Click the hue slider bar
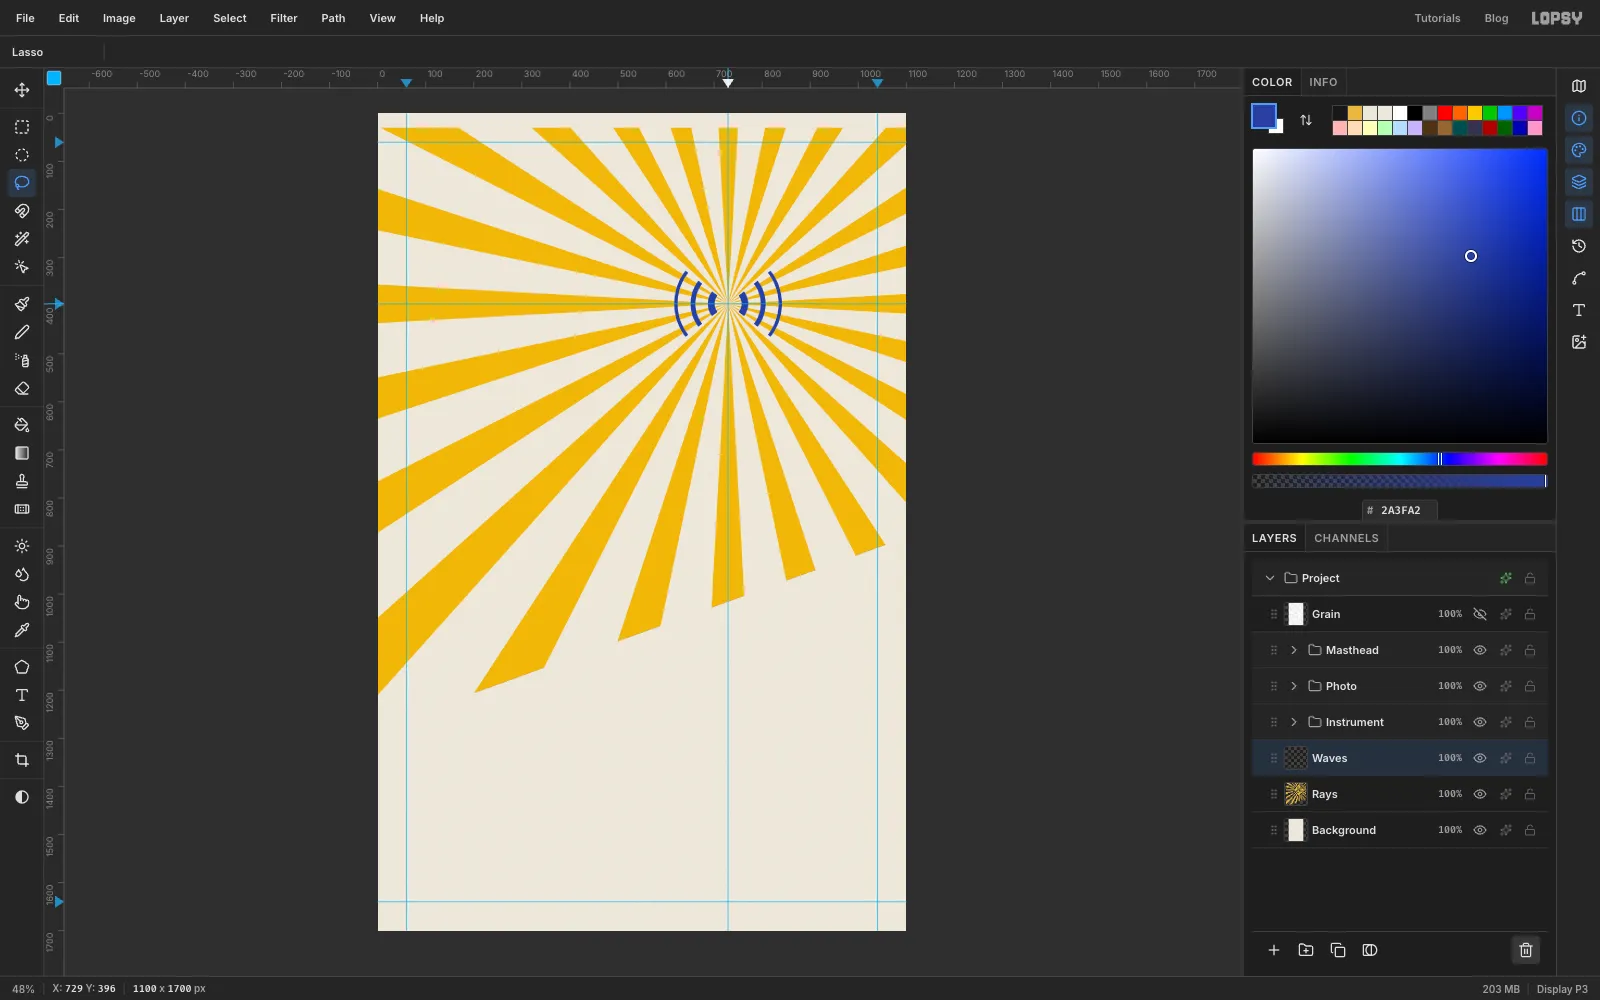 1399,459
